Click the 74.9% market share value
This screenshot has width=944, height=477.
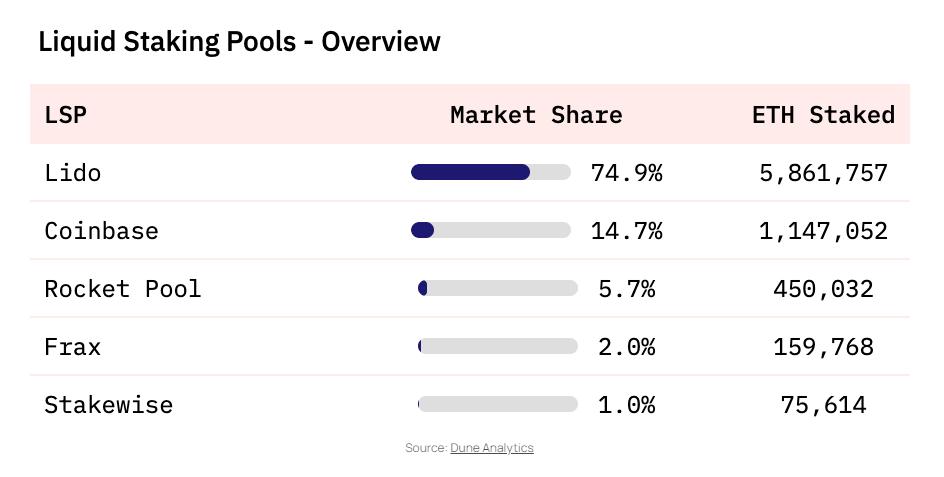point(627,173)
